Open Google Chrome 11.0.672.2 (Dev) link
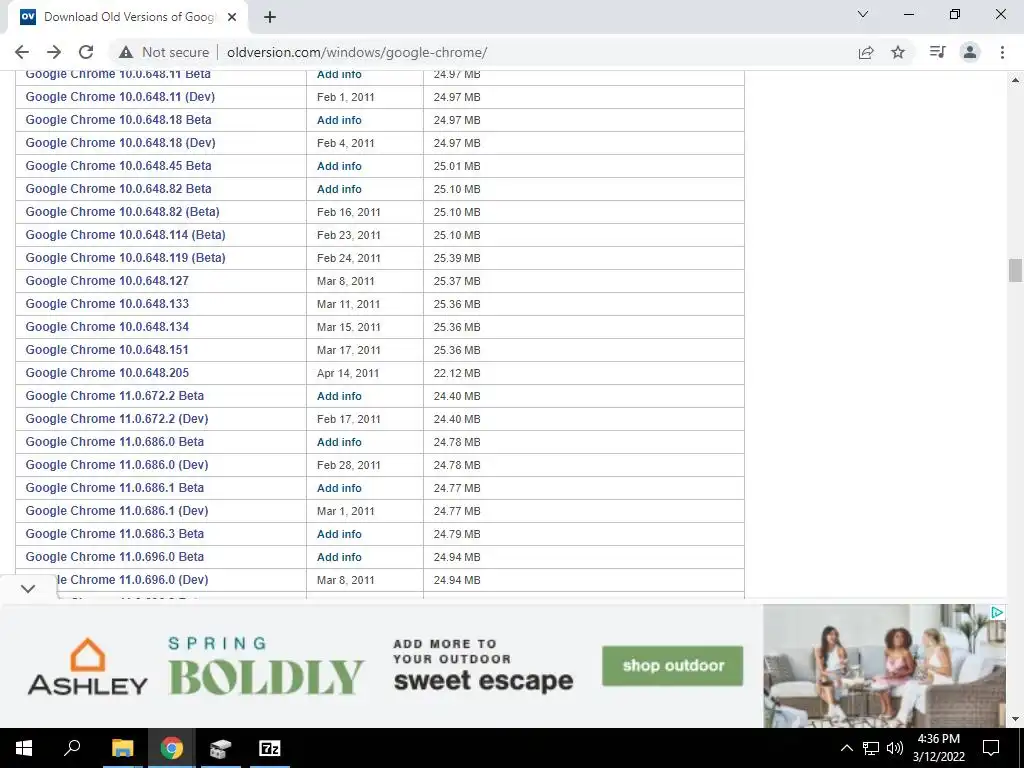1024x768 pixels. point(117,419)
